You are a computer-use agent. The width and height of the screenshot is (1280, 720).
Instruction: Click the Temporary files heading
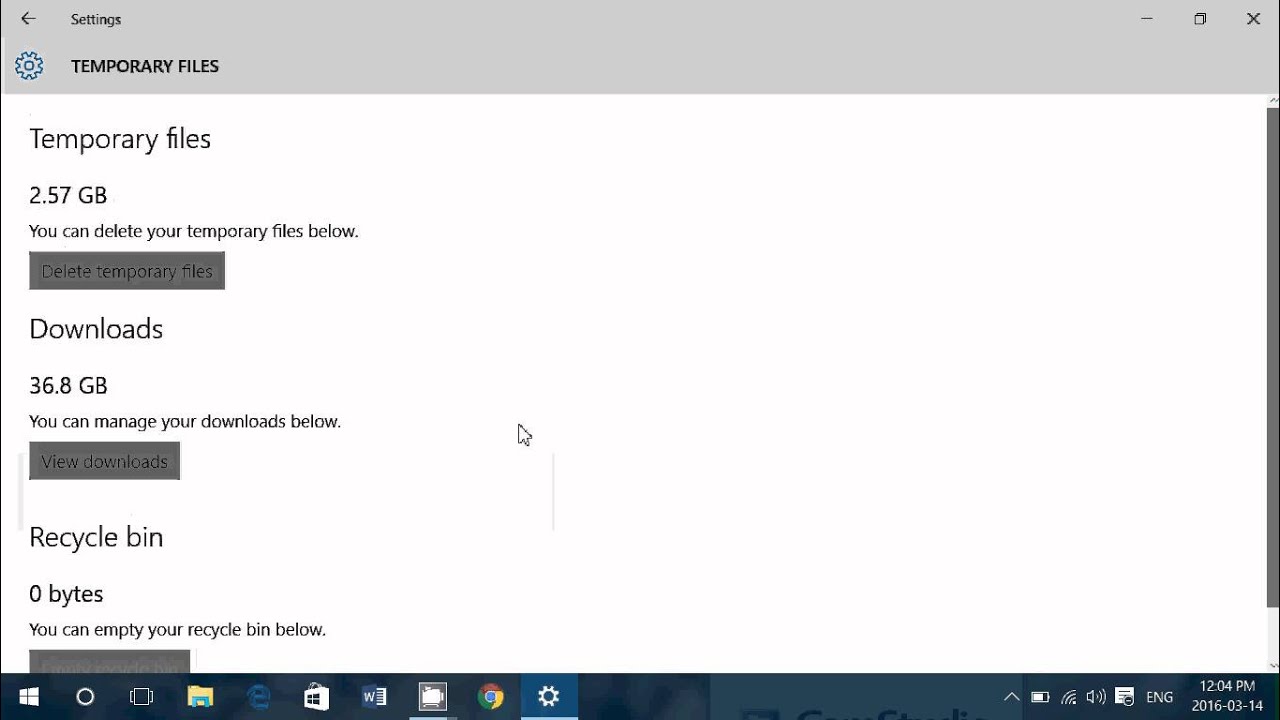[x=120, y=139]
